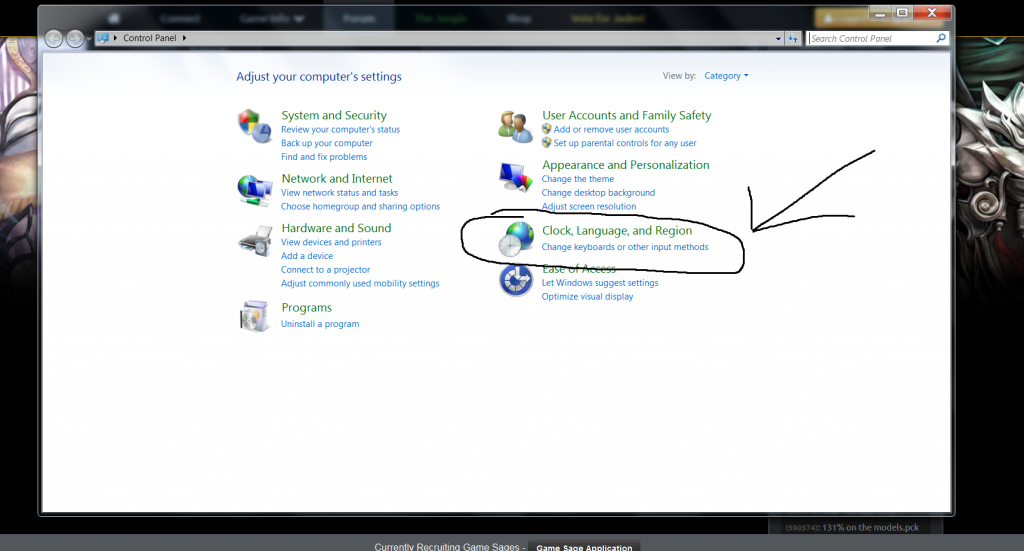Click Game Sage Application button in background page

tap(584, 547)
